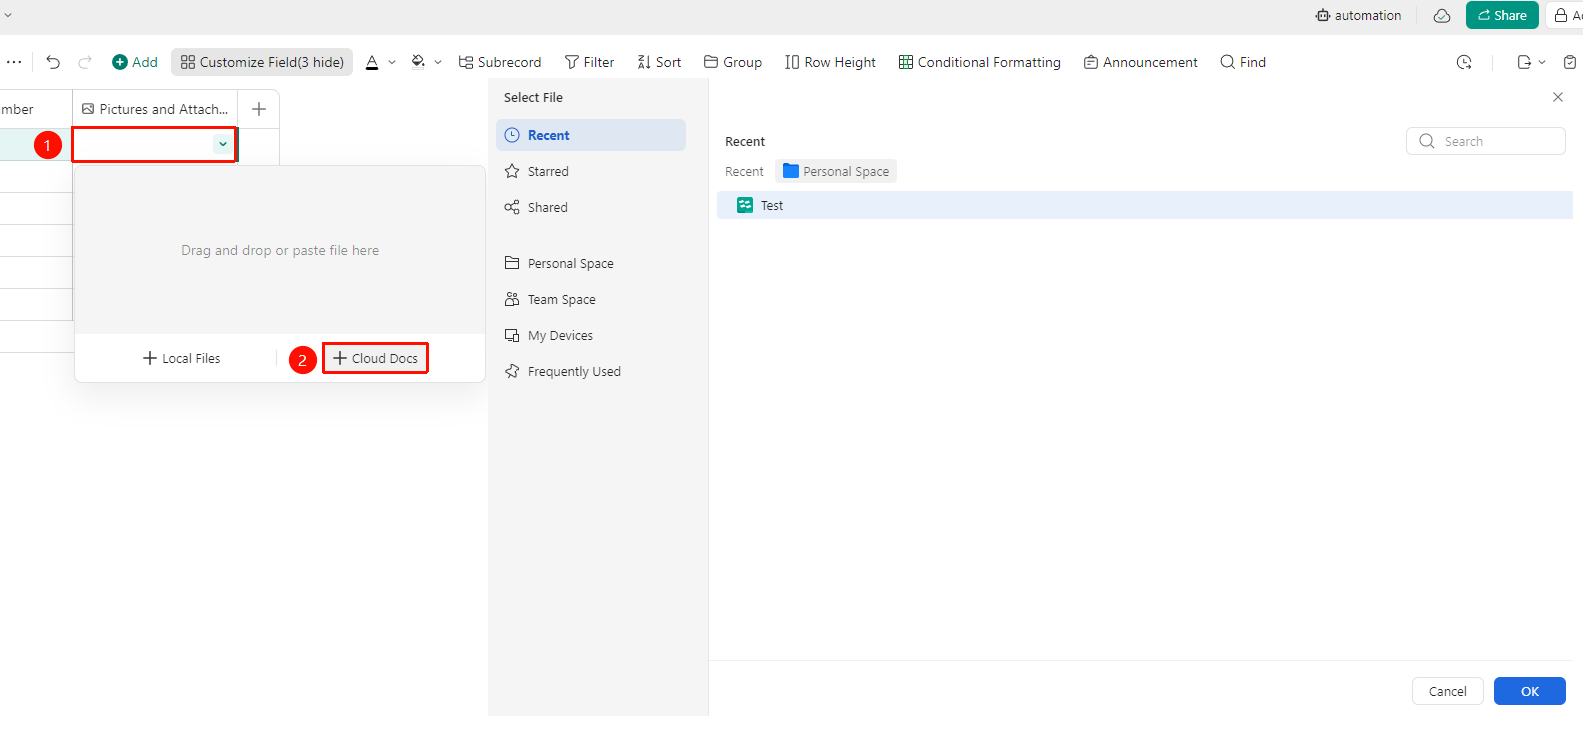The image size is (1583, 730).
Task: Select the Recent tab in Select File
Action: pos(591,135)
